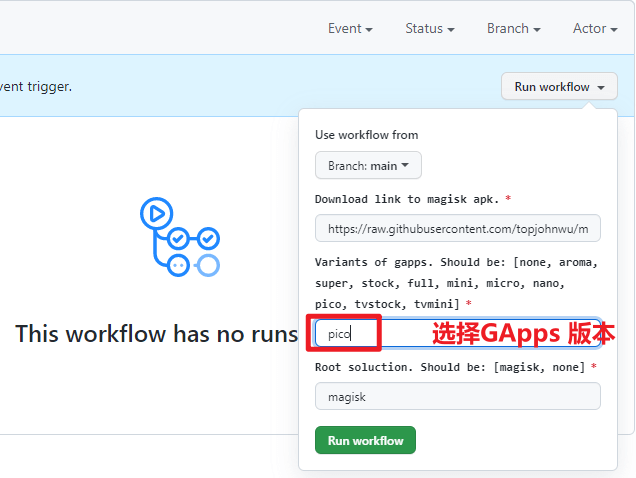636x478 pixels.
Task: Click the play circle in workflow illustration
Action: click(x=156, y=212)
